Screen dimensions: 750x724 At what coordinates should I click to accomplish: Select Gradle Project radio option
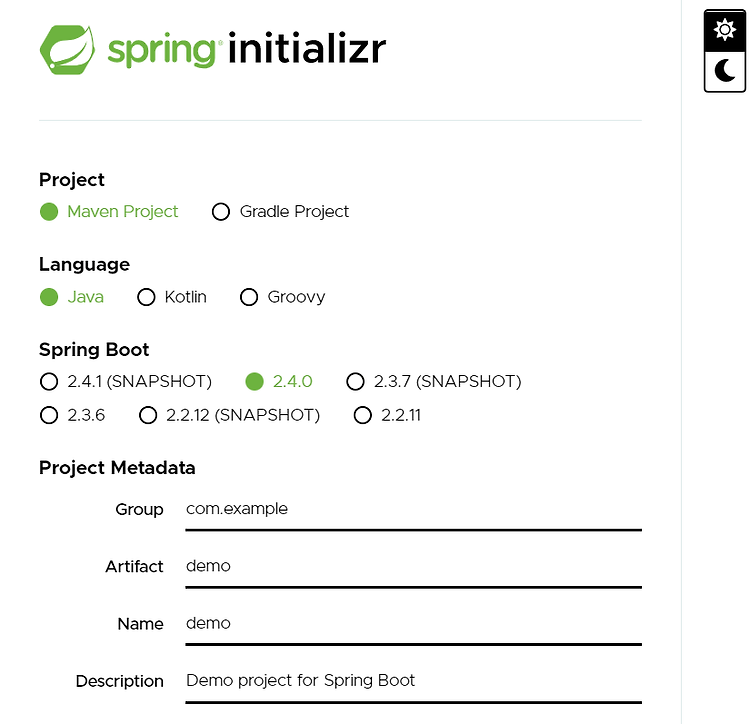(x=280, y=211)
